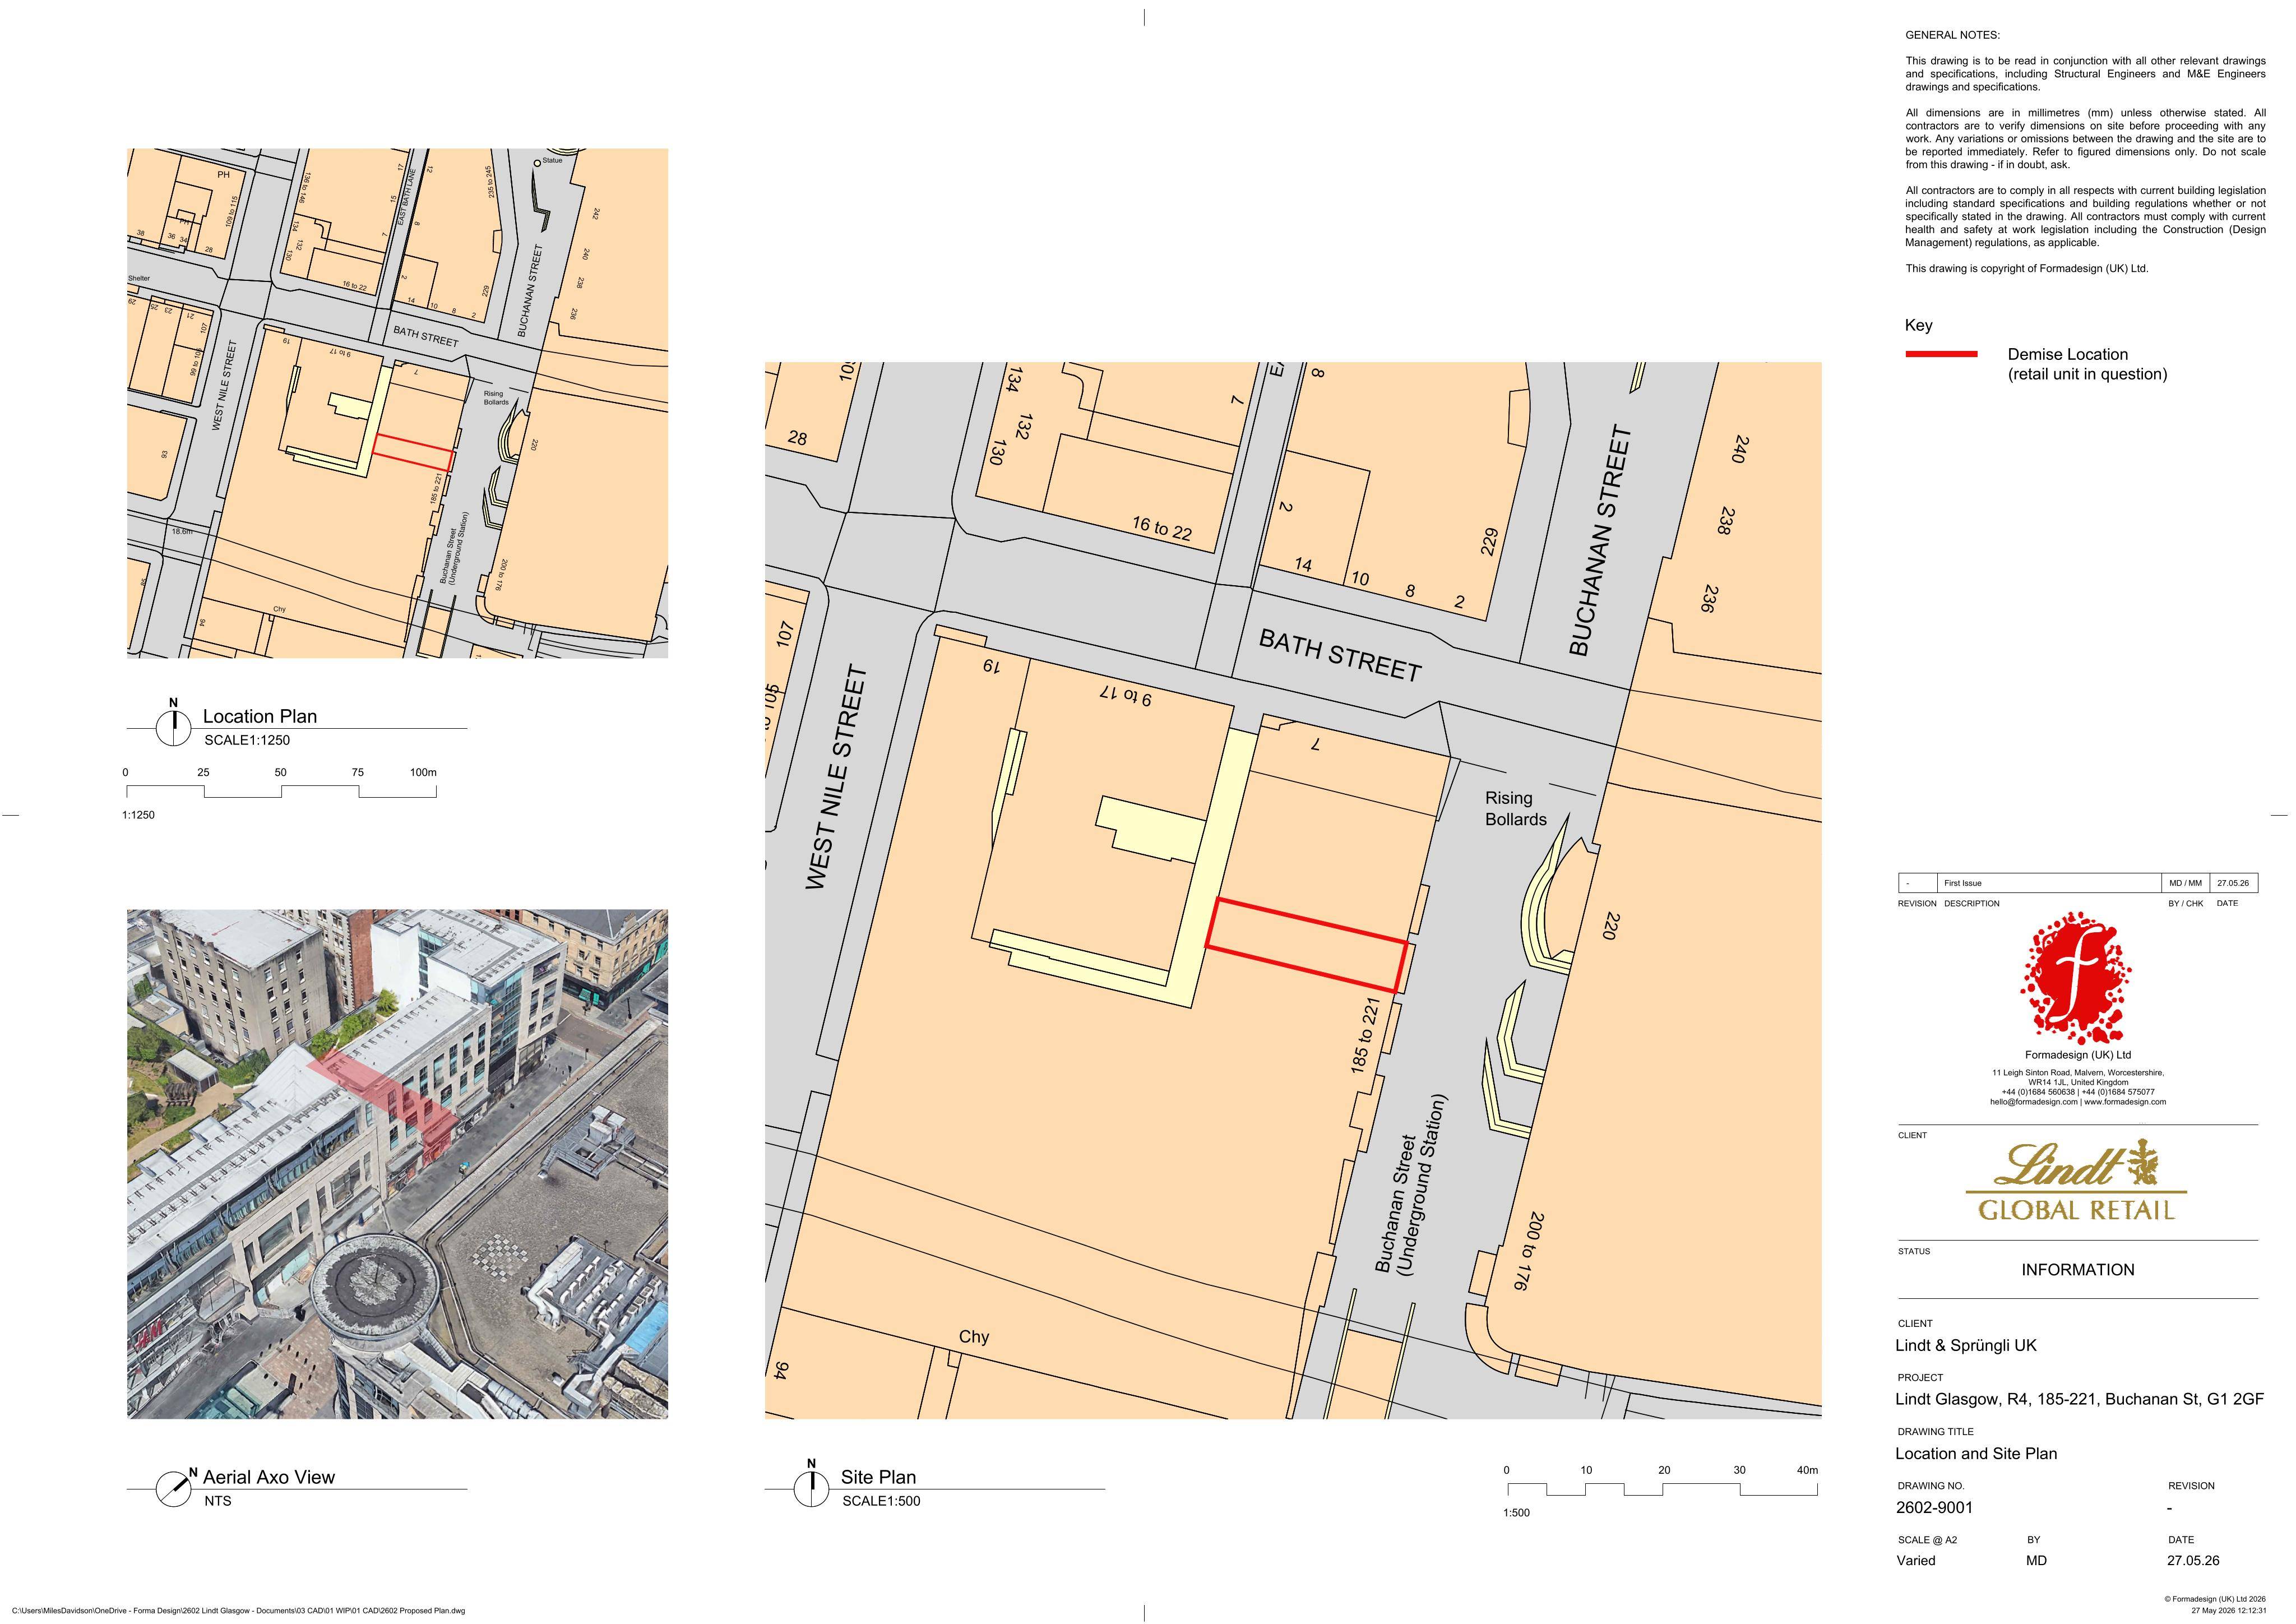This screenshot has height=1624, width=2296.
Task: Select the INFORMATION status text
Action: [x=2077, y=1270]
